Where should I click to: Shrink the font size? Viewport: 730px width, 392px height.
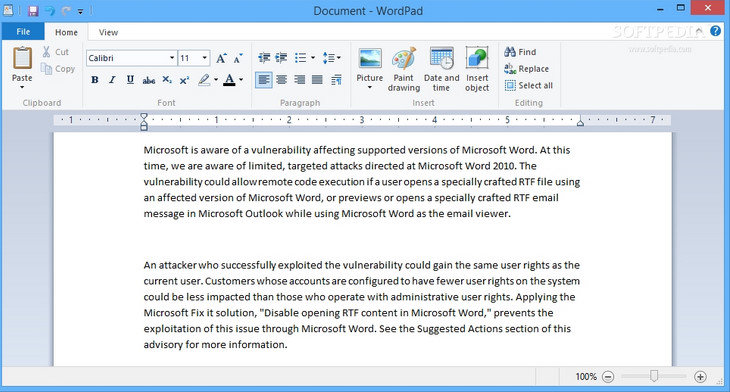(238, 58)
